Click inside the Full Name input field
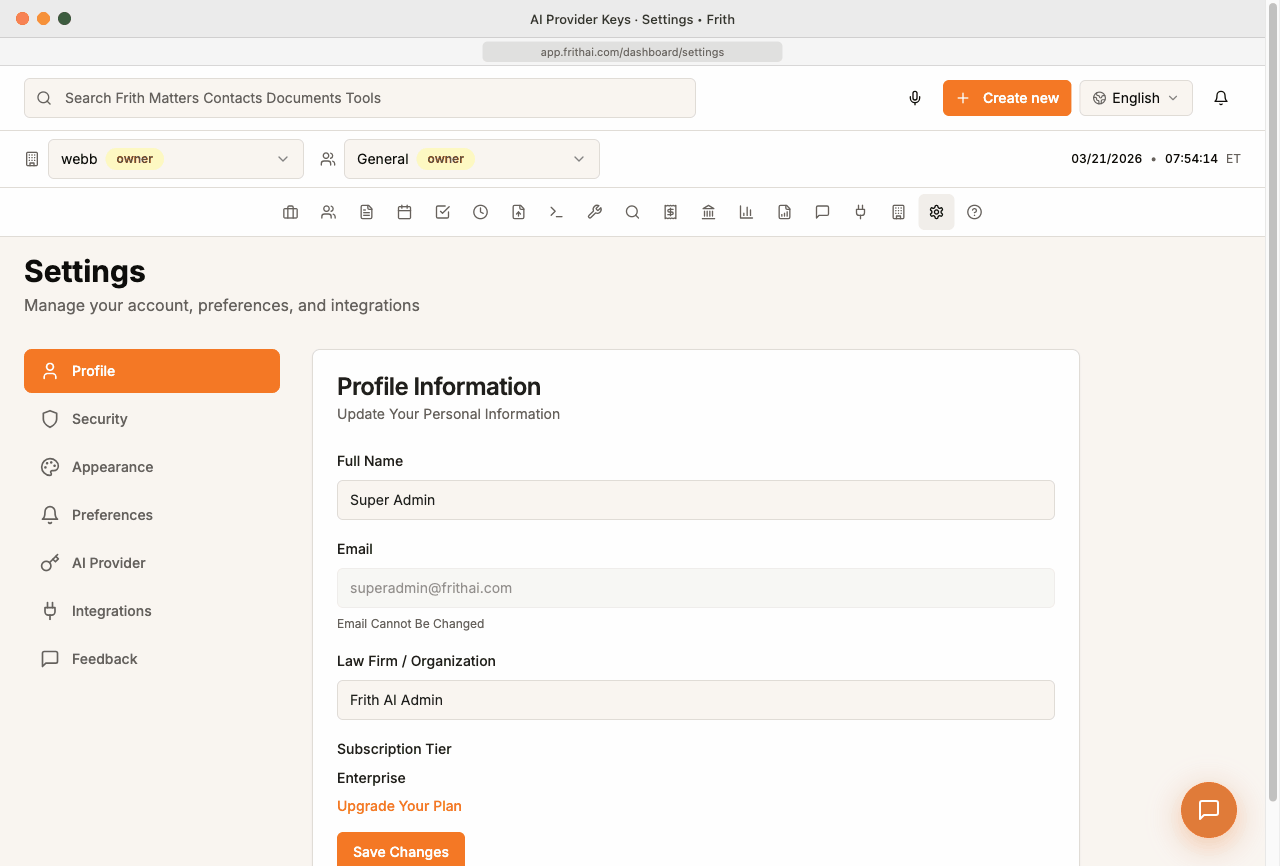This screenshot has height=866, width=1280. click(x=695, y=500)
